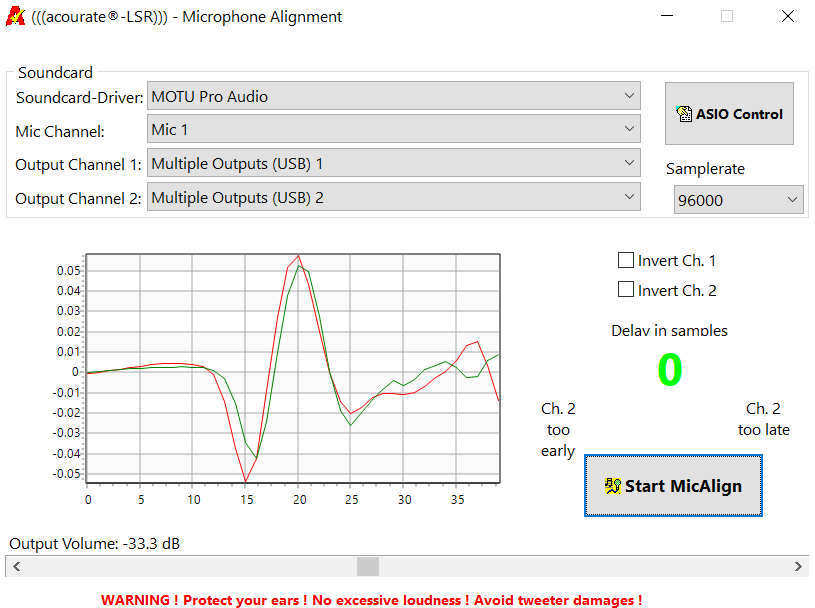Click the Output Volume scrollbar thumb
Image resolution: width=815 pixels, height=608 pixels.
tap(367, 566)
